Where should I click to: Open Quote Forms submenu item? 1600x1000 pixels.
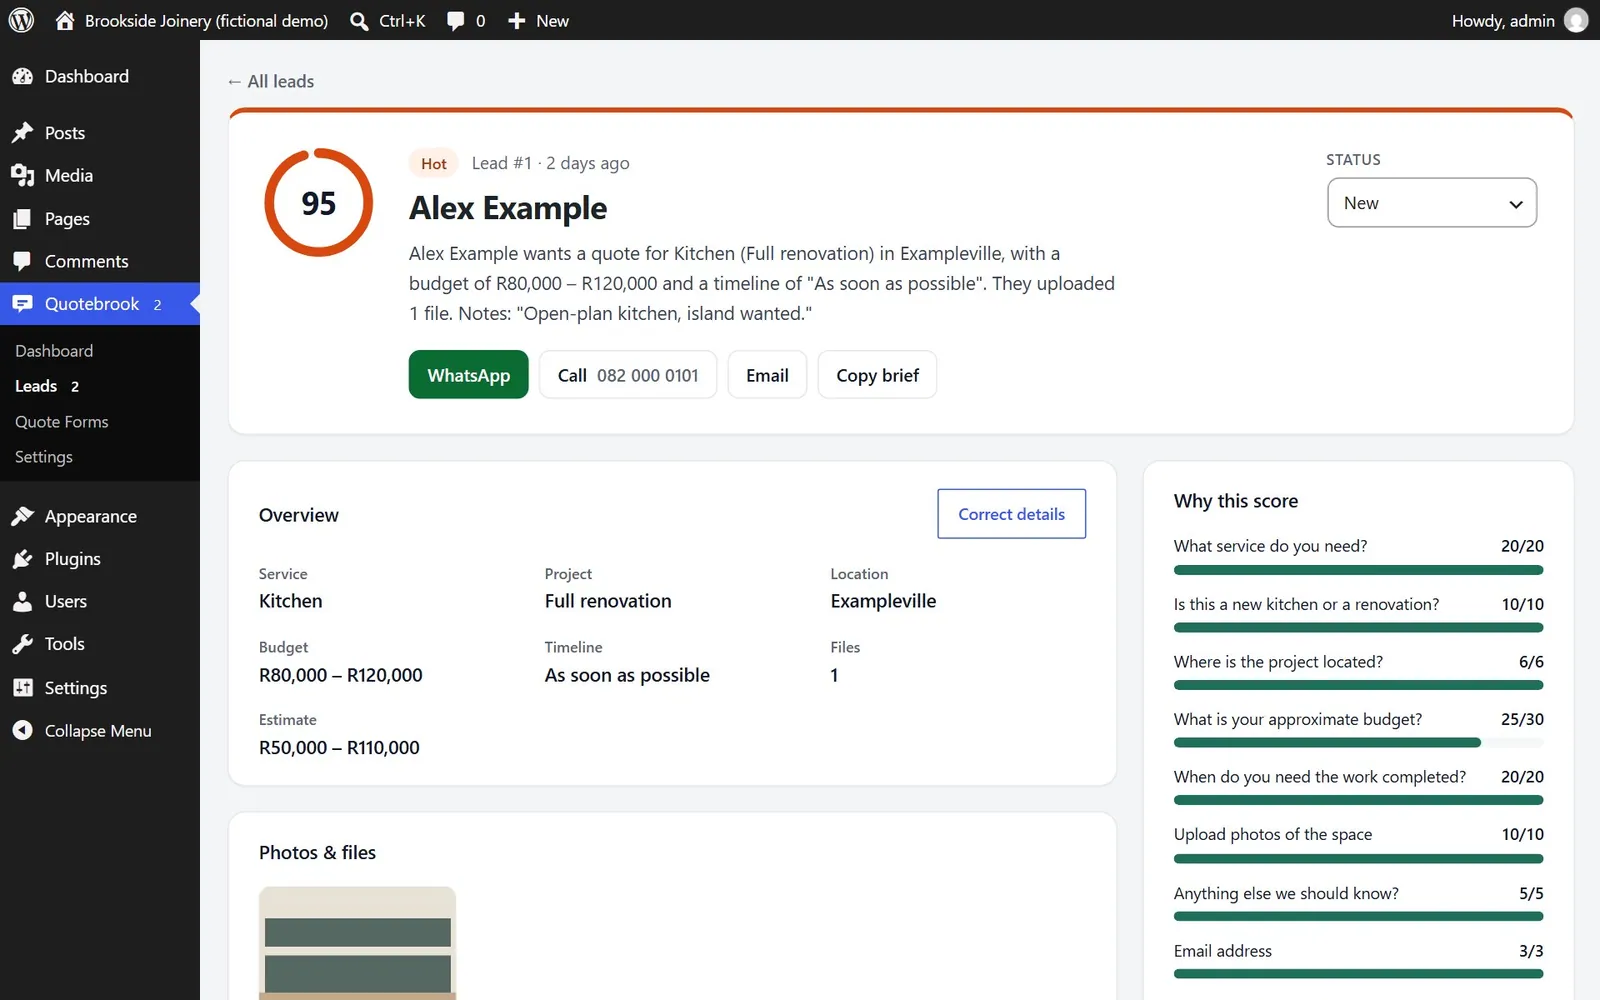[62, 422]
